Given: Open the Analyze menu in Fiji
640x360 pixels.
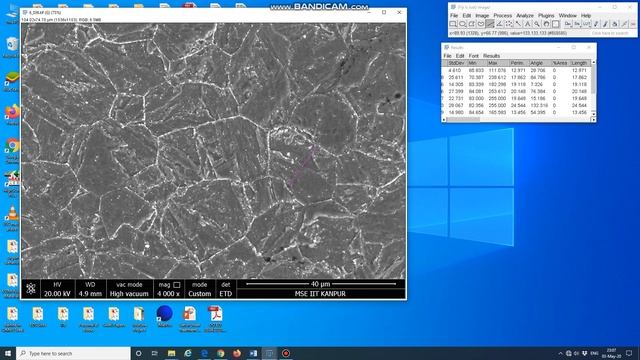Looking at the screenshot, I should [x=525, y=16].
